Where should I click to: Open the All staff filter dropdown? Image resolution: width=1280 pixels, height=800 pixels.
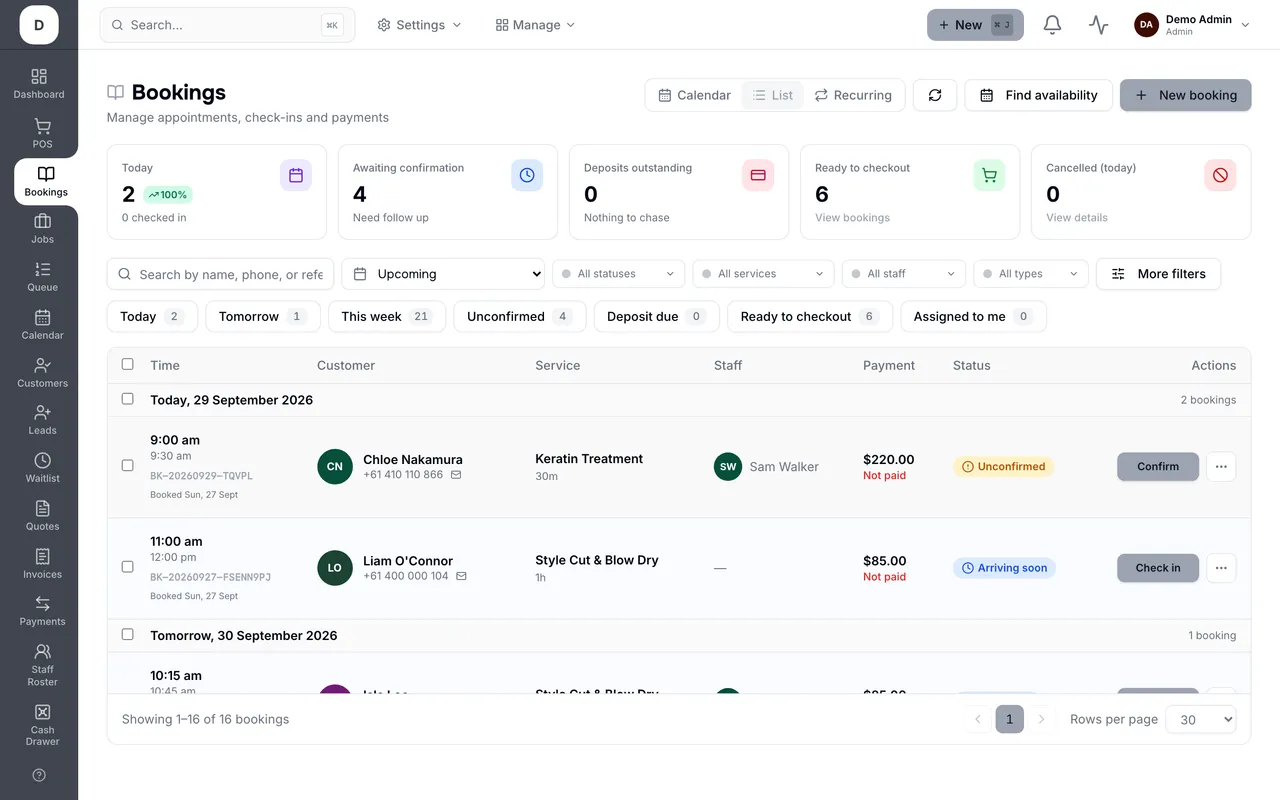[904, 274]
